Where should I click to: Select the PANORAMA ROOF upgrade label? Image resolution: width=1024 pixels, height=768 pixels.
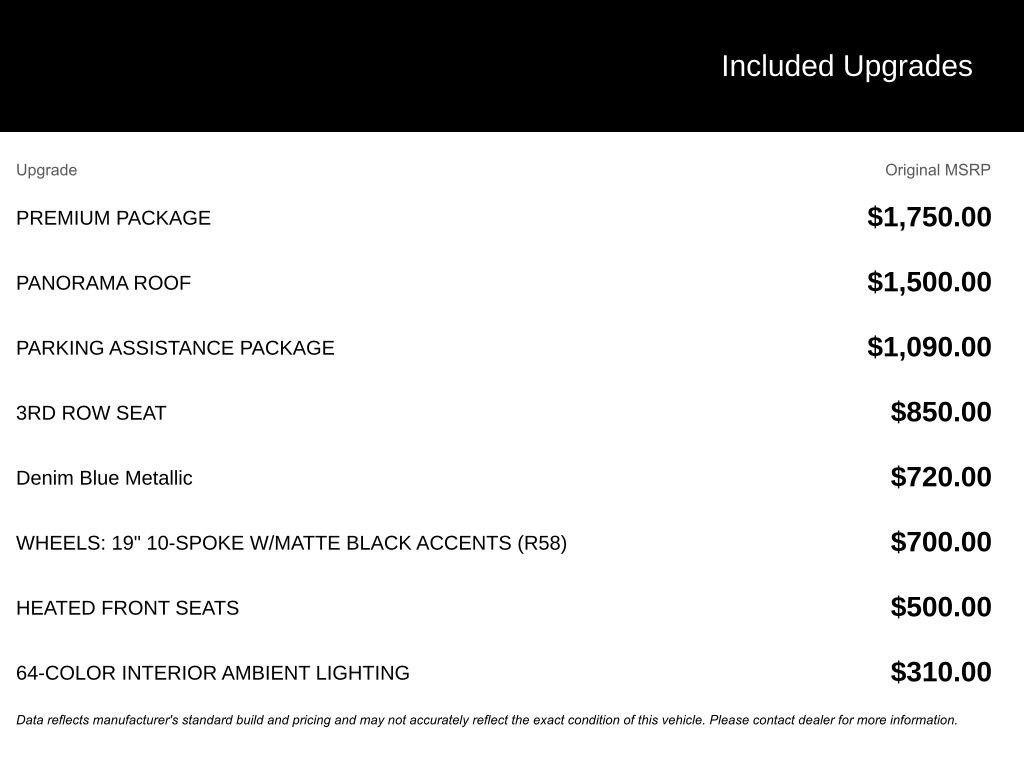click(103, 283)
